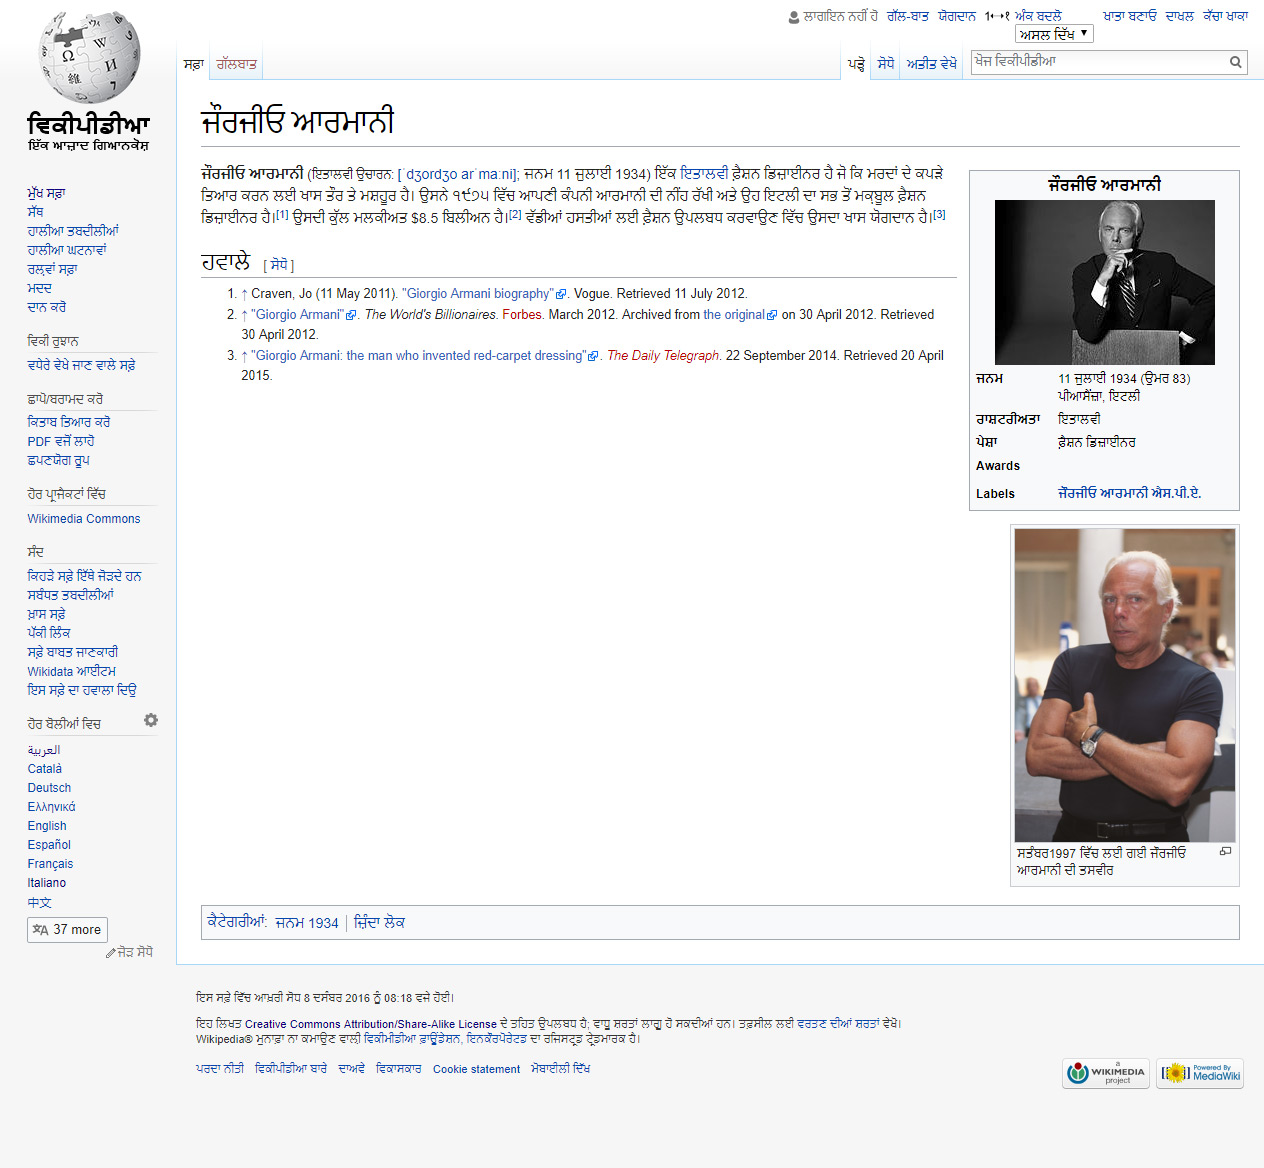Switch to the Italiano version

point(47,883)
